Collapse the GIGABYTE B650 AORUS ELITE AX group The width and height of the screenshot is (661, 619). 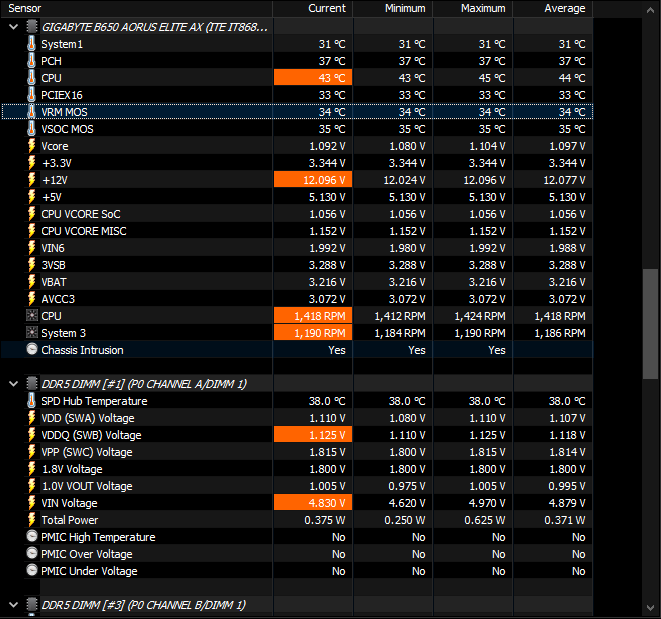tap(13, 27)
